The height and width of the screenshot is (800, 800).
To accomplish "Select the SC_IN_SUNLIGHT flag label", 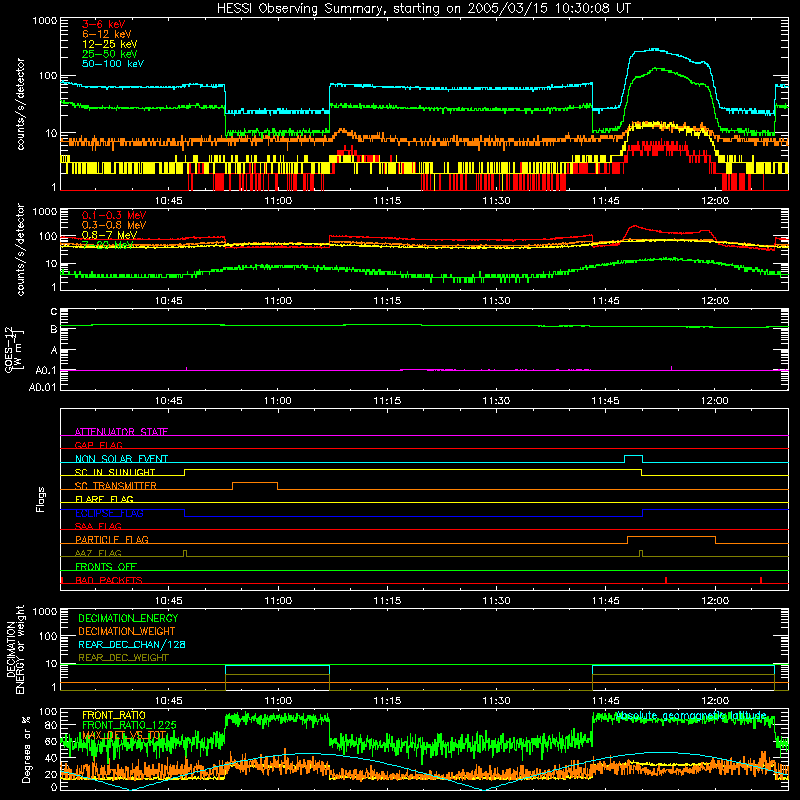I will click(x=115, y=472).
